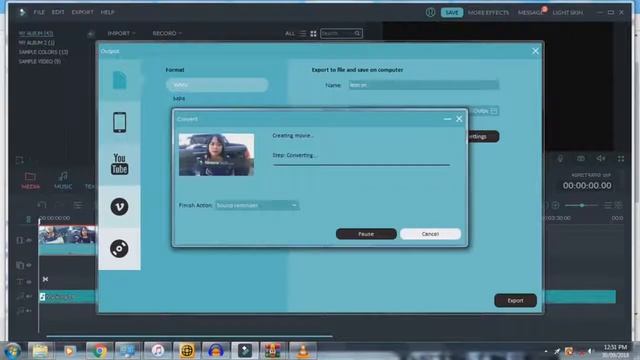Switch media library to list view
The image size is (640, 360).
tap(302, 33)
